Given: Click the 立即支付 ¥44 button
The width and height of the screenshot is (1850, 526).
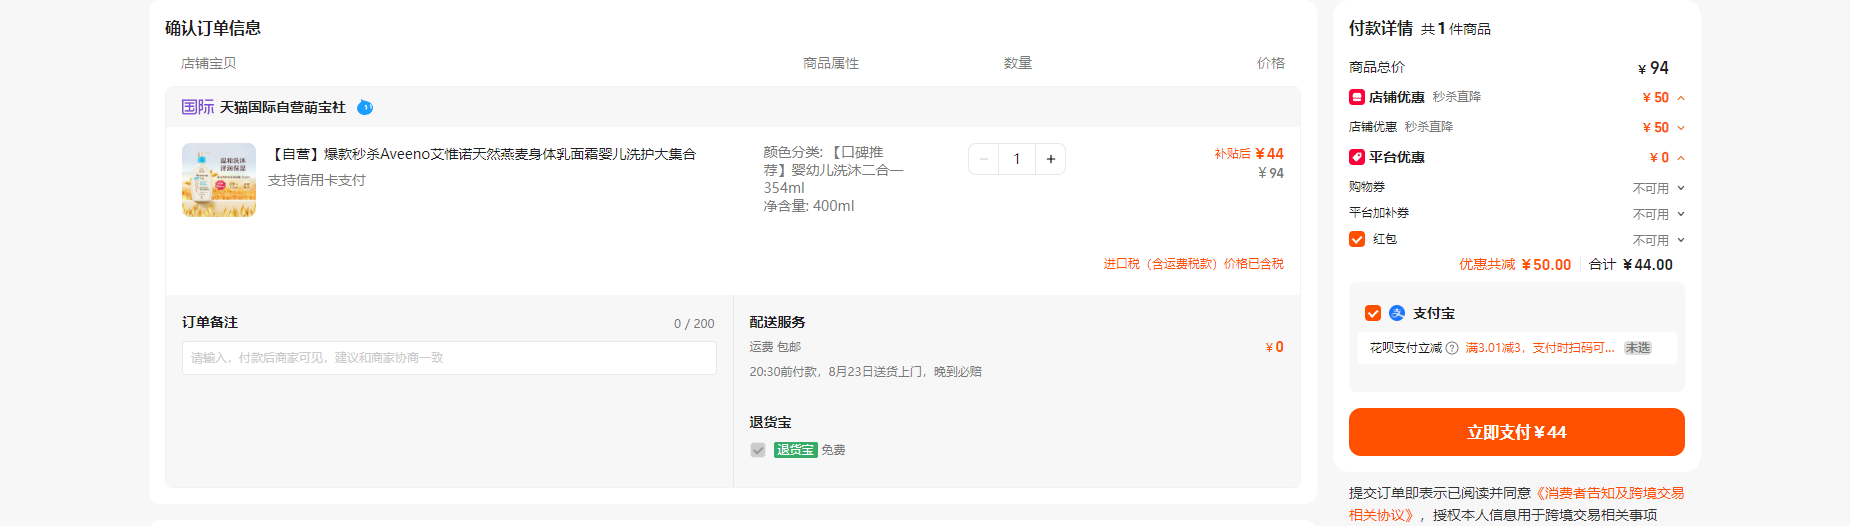Looking at the screenshot, I should point(1516,432).
